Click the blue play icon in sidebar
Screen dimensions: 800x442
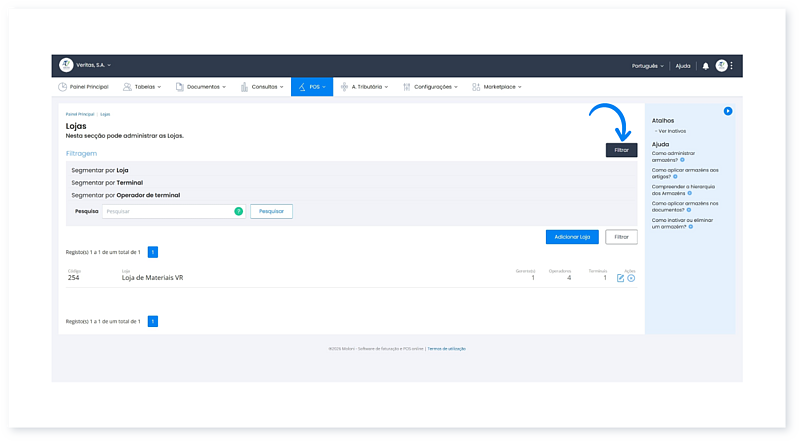tap(728, 111)
